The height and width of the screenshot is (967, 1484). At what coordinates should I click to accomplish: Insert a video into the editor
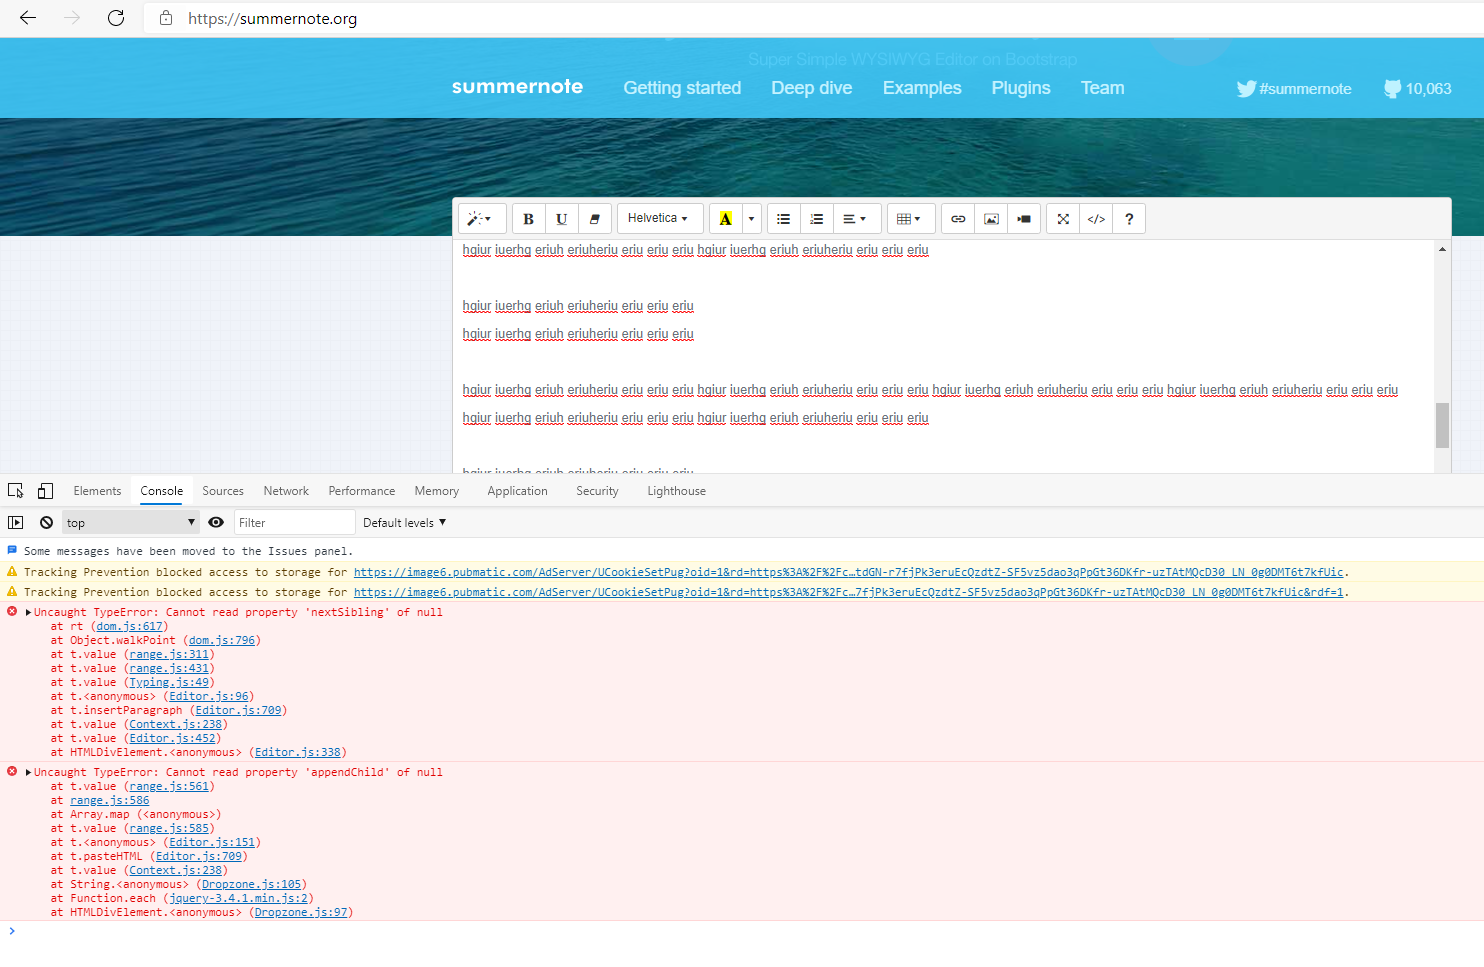click(x=1024, y=218)
